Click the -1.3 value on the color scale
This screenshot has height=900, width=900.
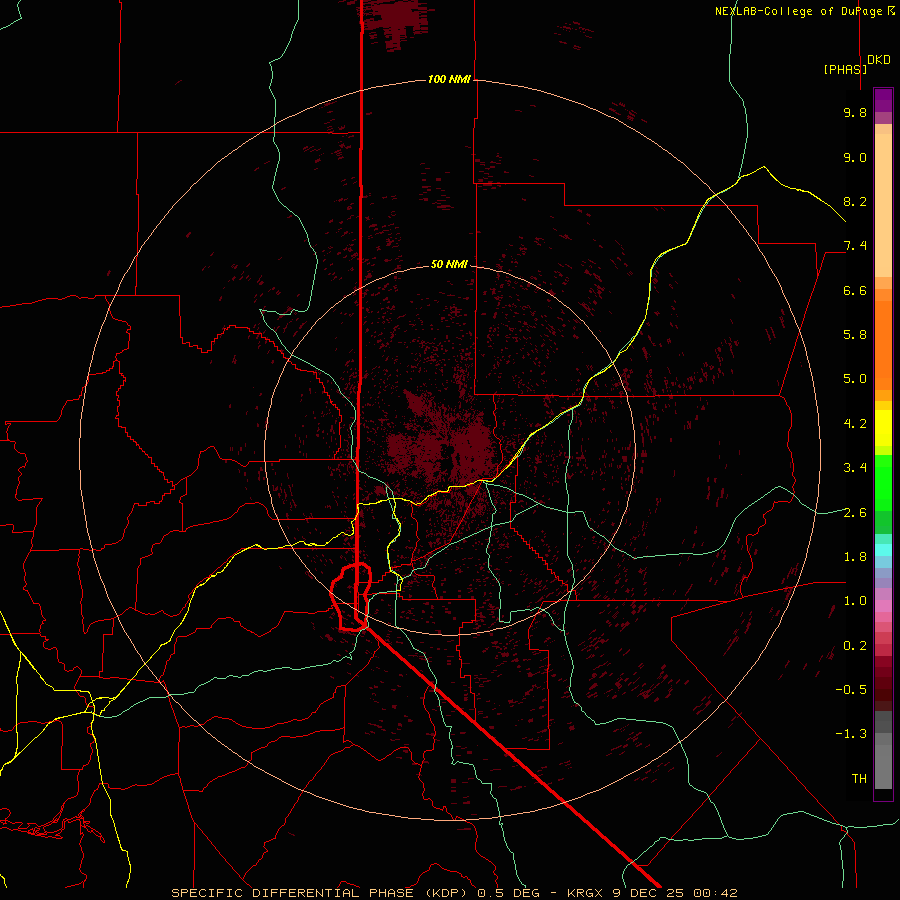(851, 734)
